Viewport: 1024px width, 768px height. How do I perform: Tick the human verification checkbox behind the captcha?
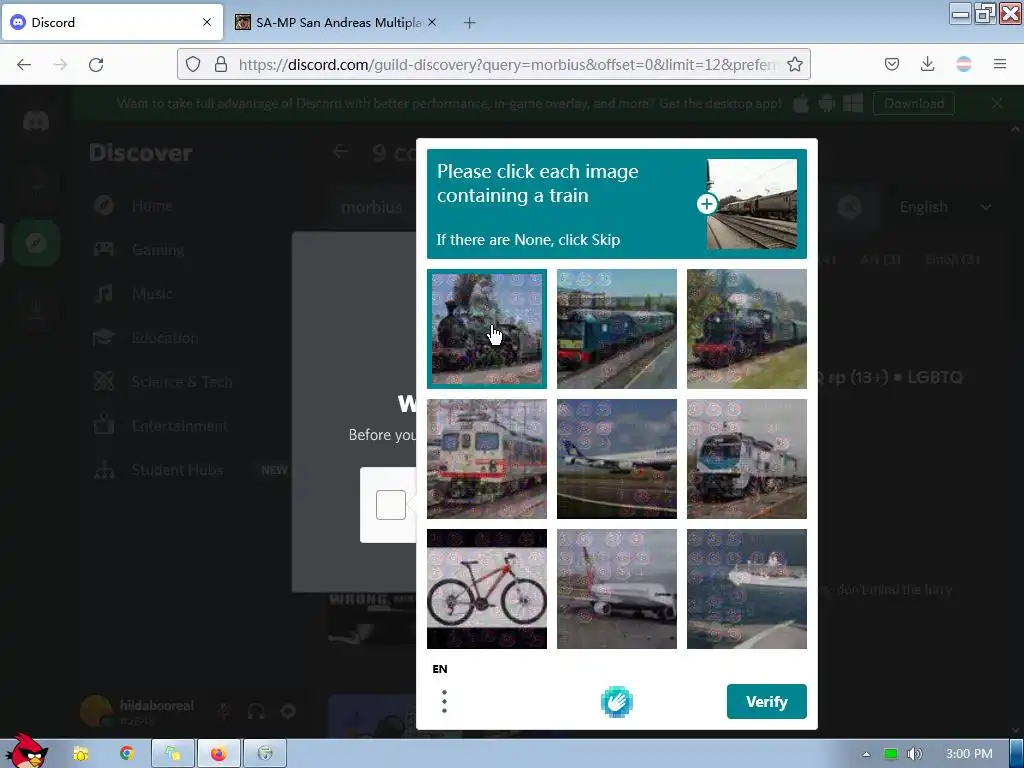click(391, 505)
